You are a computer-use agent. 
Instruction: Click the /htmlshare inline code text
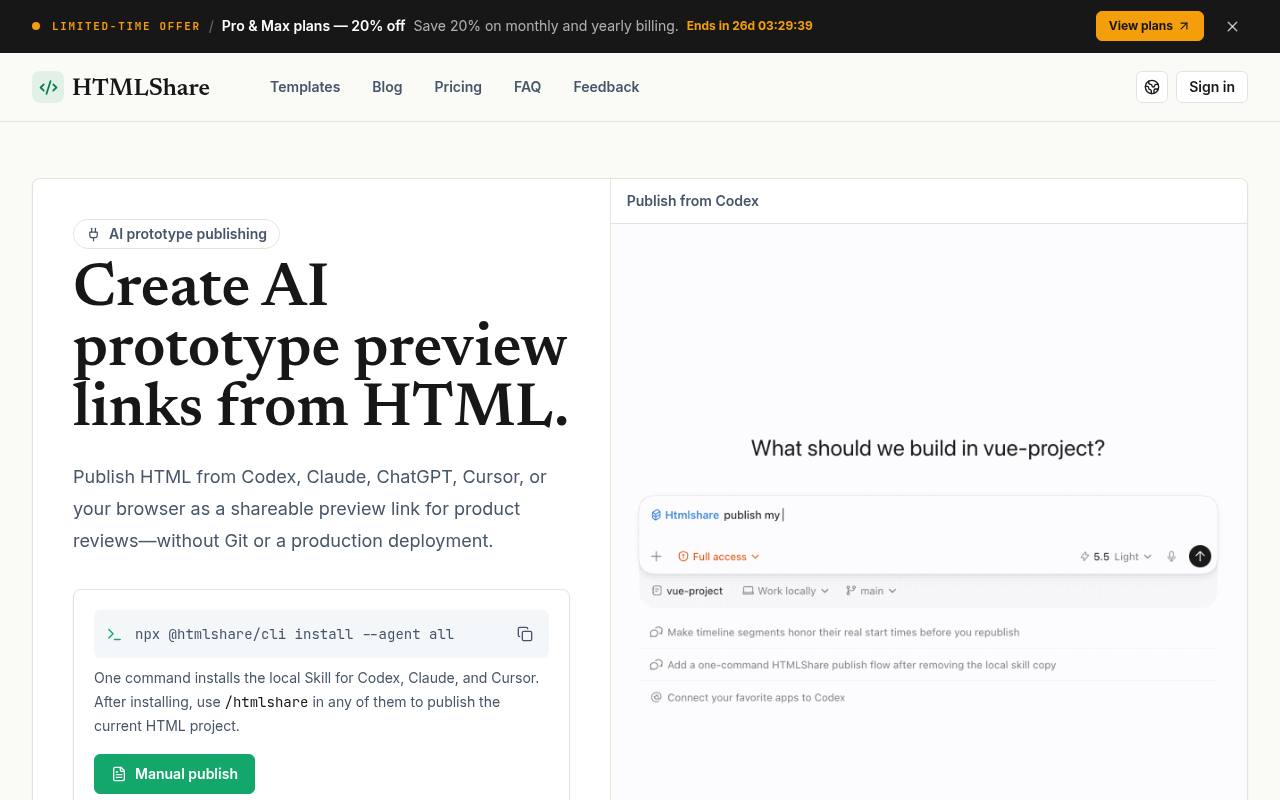[266, 702]
